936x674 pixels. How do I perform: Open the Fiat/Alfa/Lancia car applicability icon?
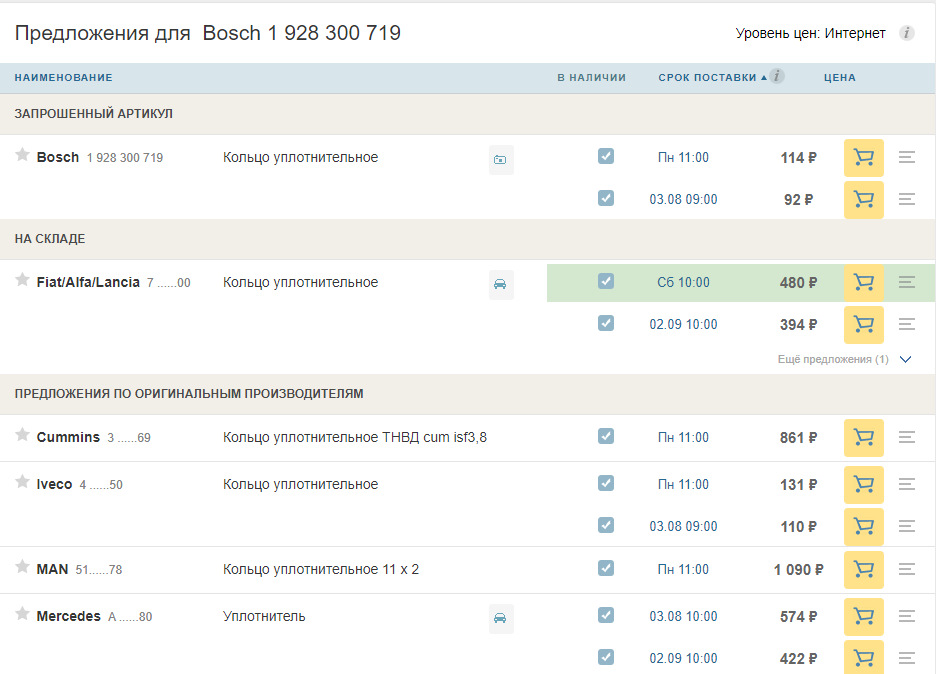point(500,284)
